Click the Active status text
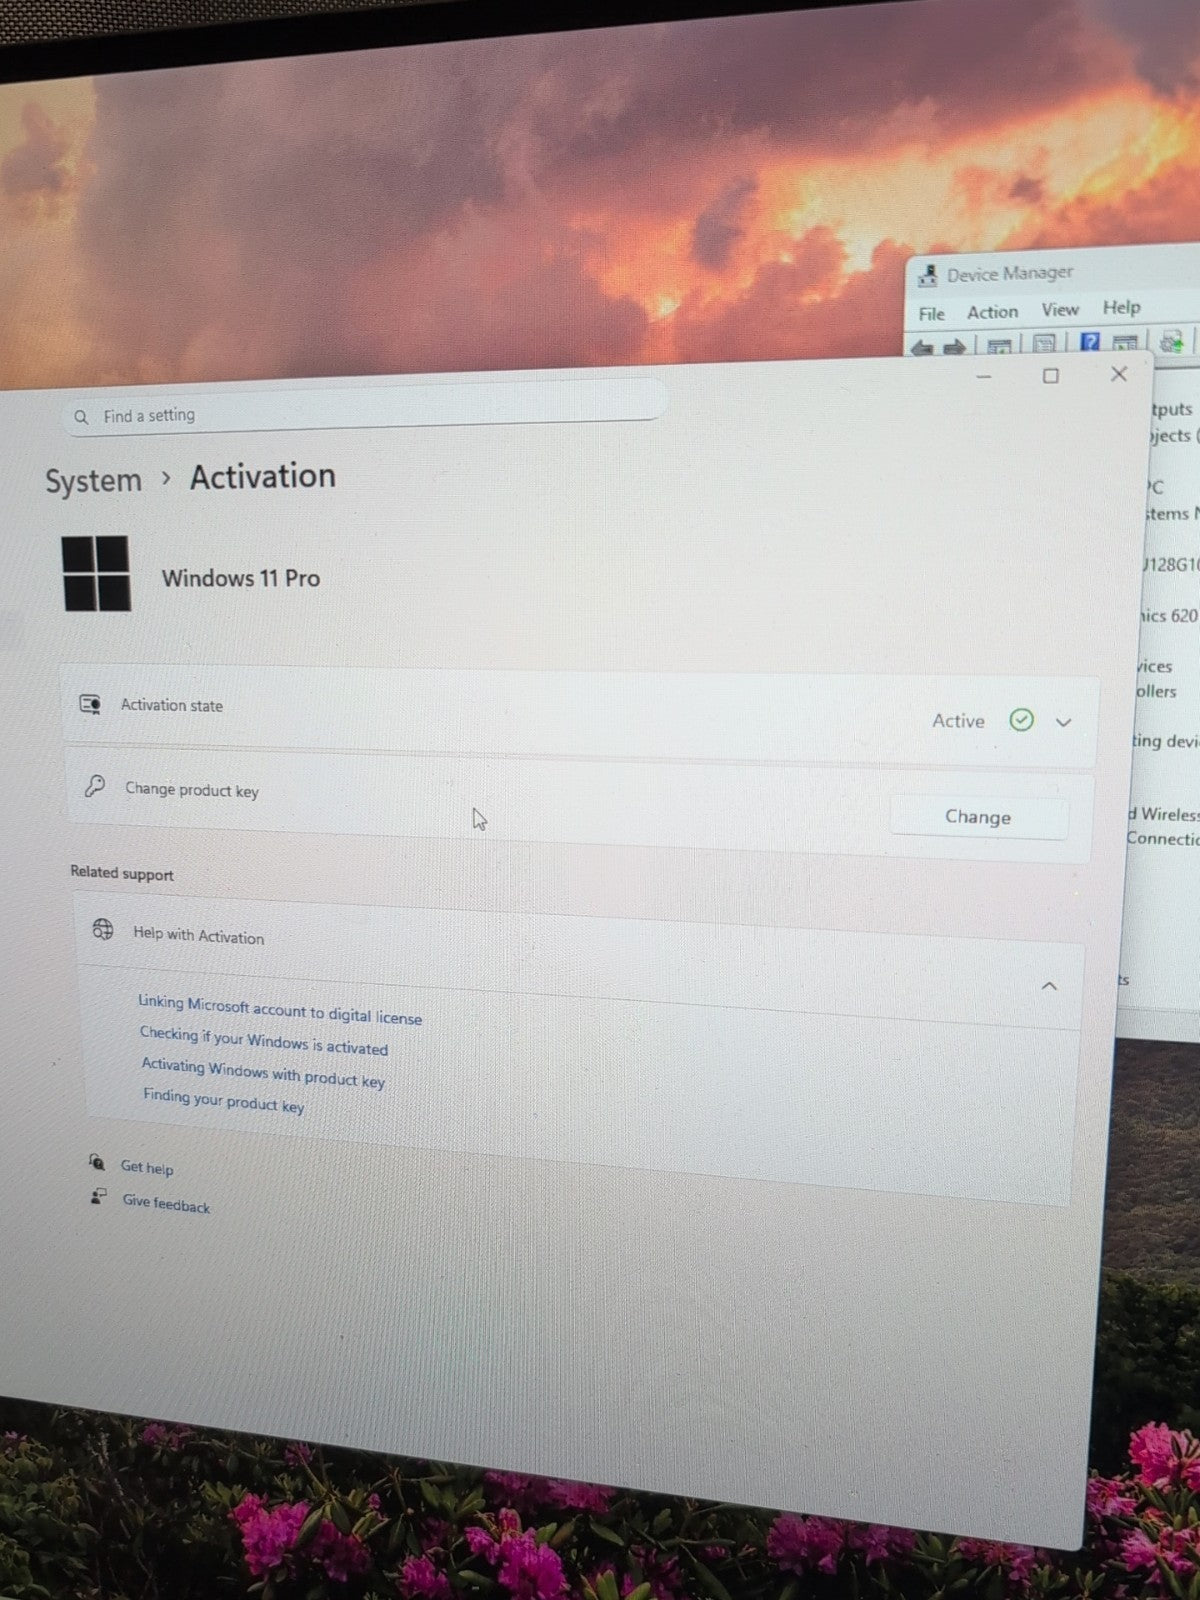The width and height of the screenshot is (1200, 1600). (x=958, y=721)
